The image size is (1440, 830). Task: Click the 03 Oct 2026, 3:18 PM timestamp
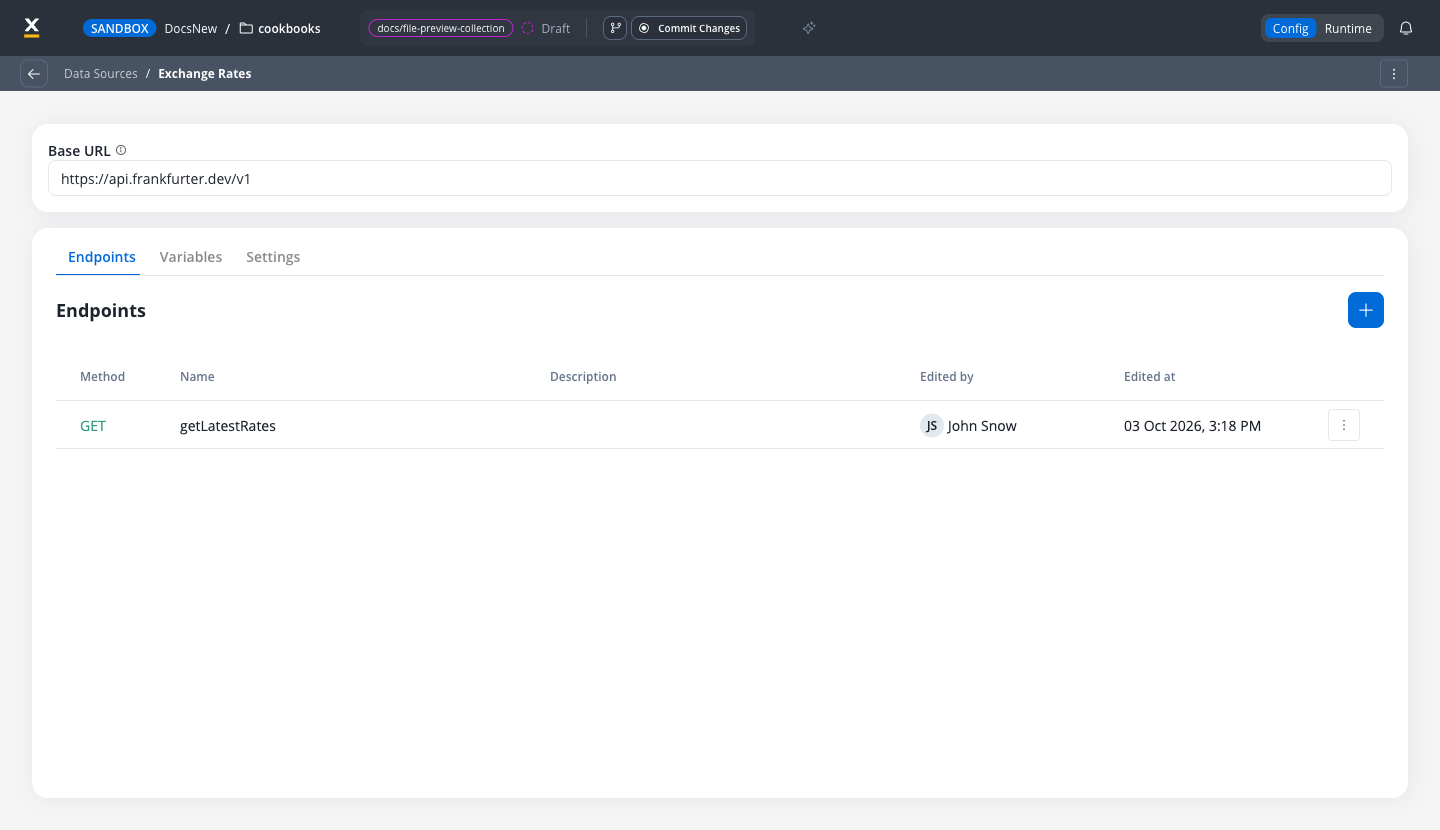click(x=1192, y=426)
